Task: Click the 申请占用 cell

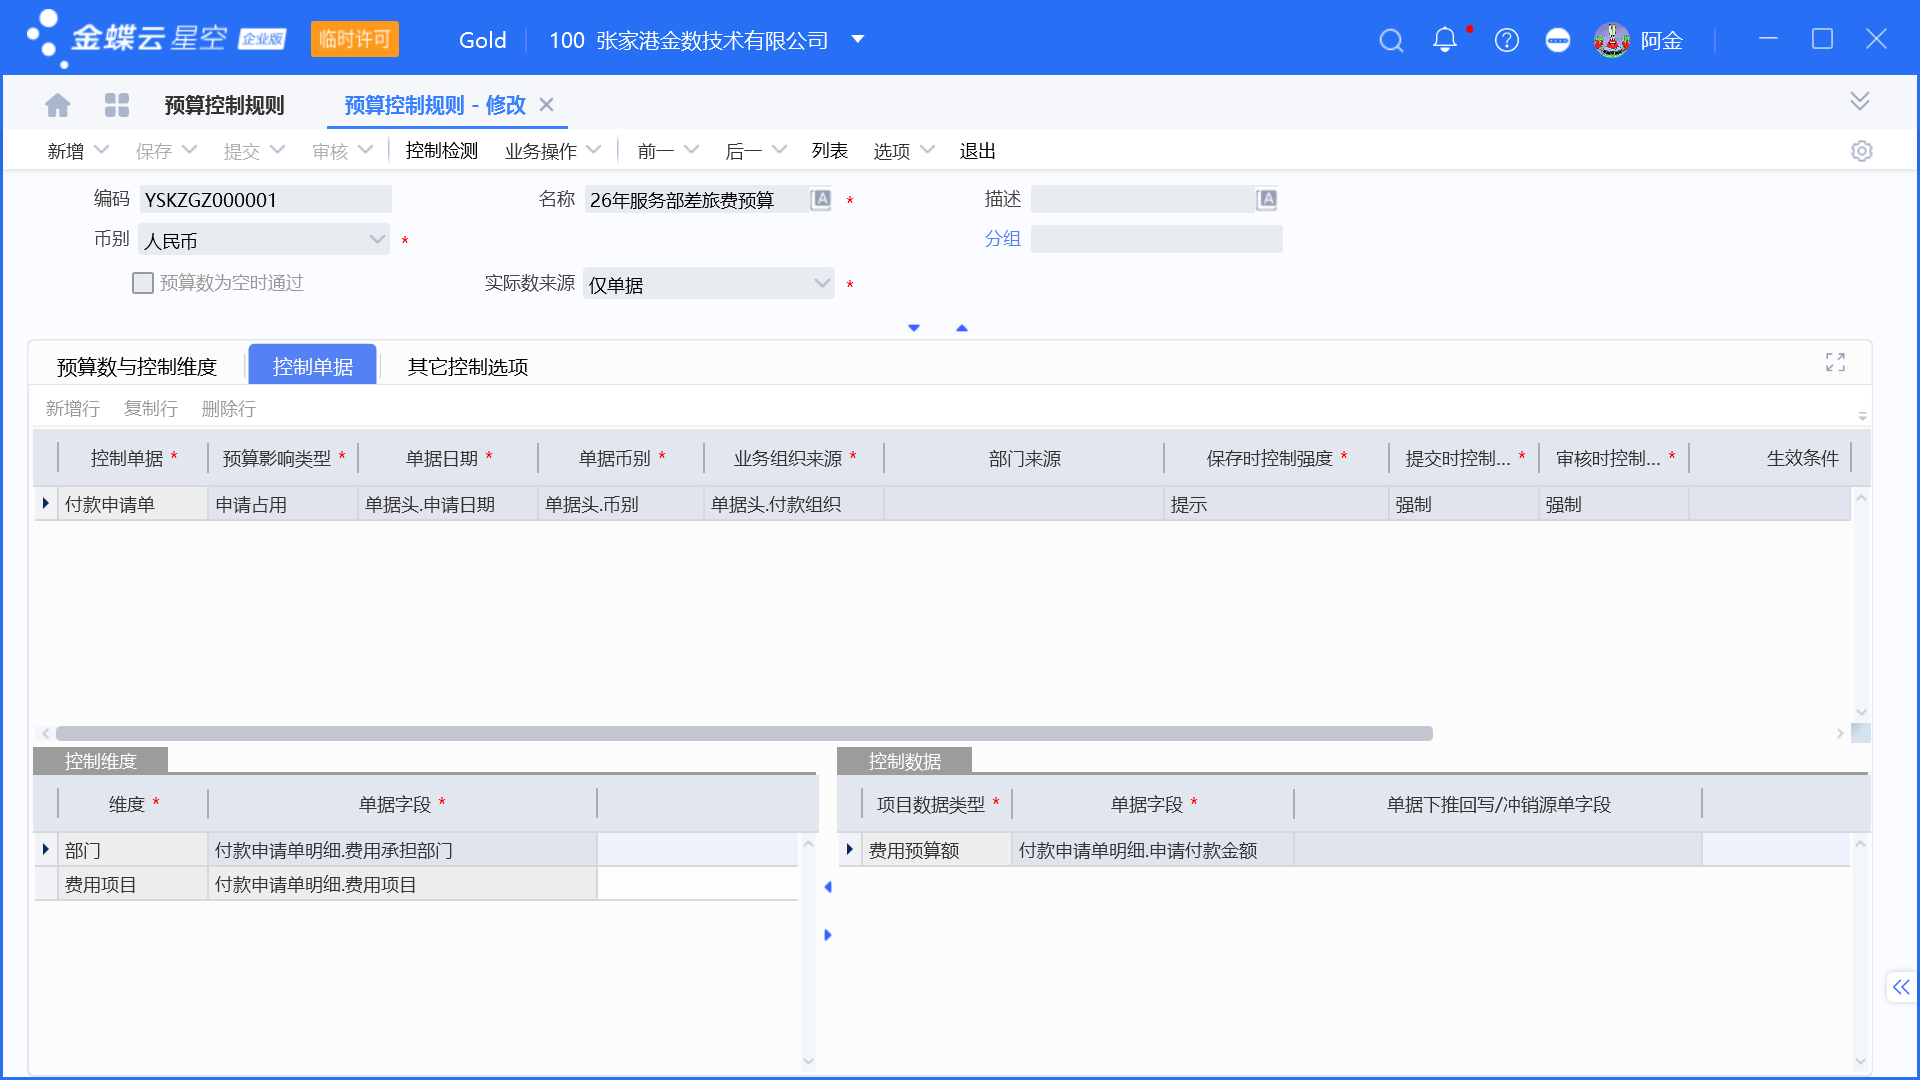Action: (283, 504)
